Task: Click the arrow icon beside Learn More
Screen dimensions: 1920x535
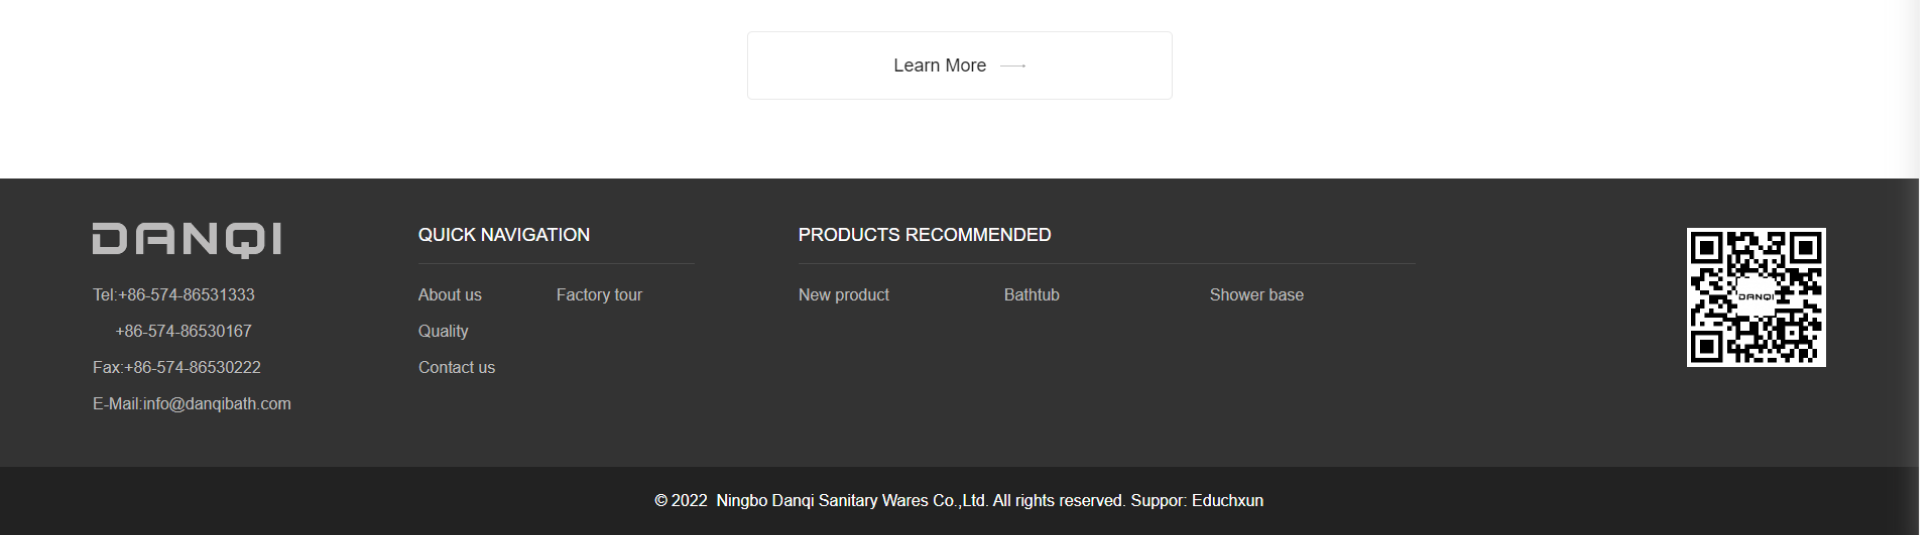Action: pos(1013,66)
